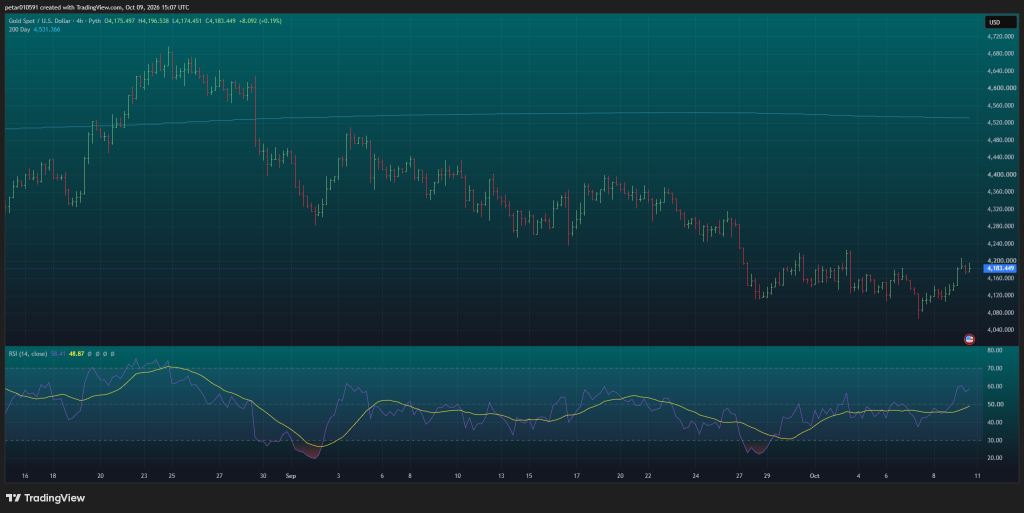Click the RSI scale label 50.00
This screenshot has height=513, width=1024.
pos(995,405)
